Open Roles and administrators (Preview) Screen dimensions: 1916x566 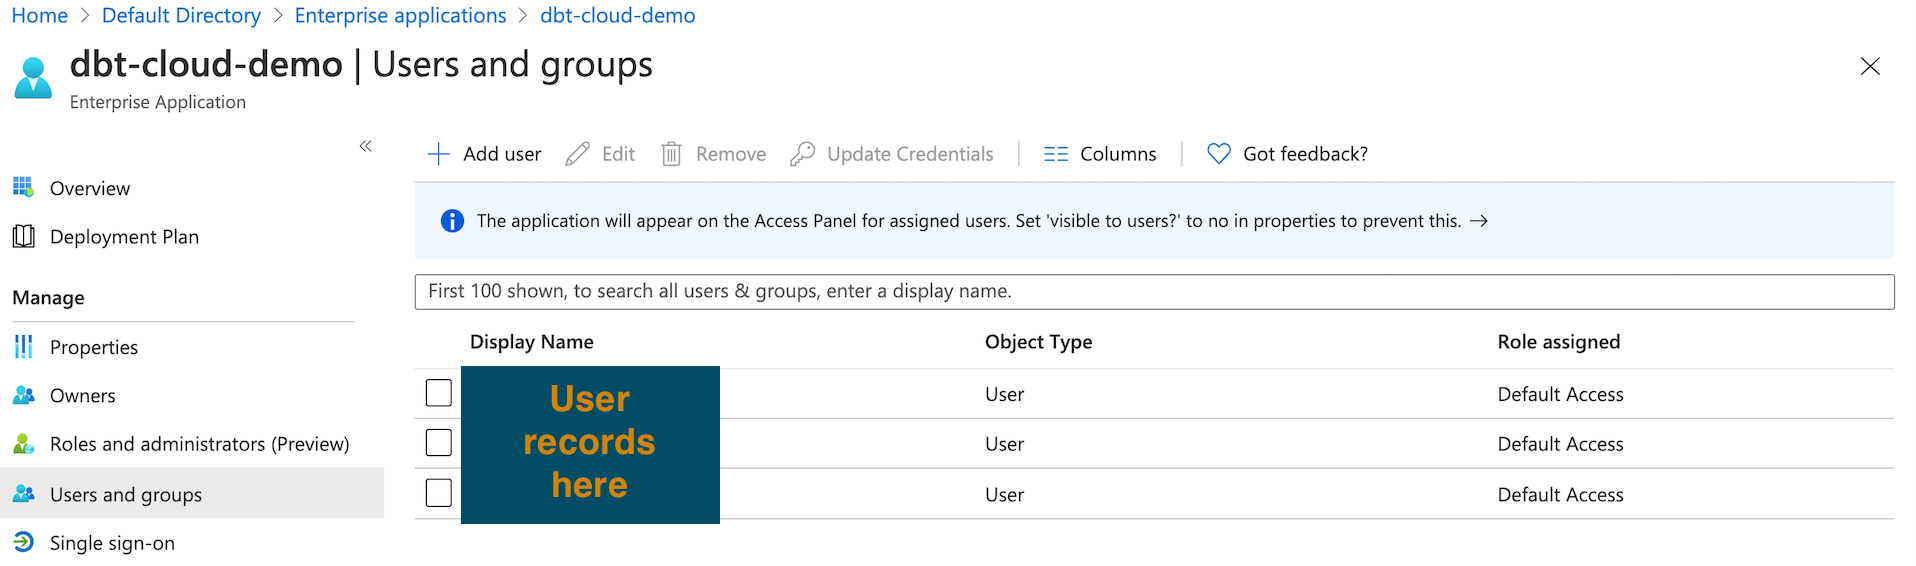[x=199, y=444]
